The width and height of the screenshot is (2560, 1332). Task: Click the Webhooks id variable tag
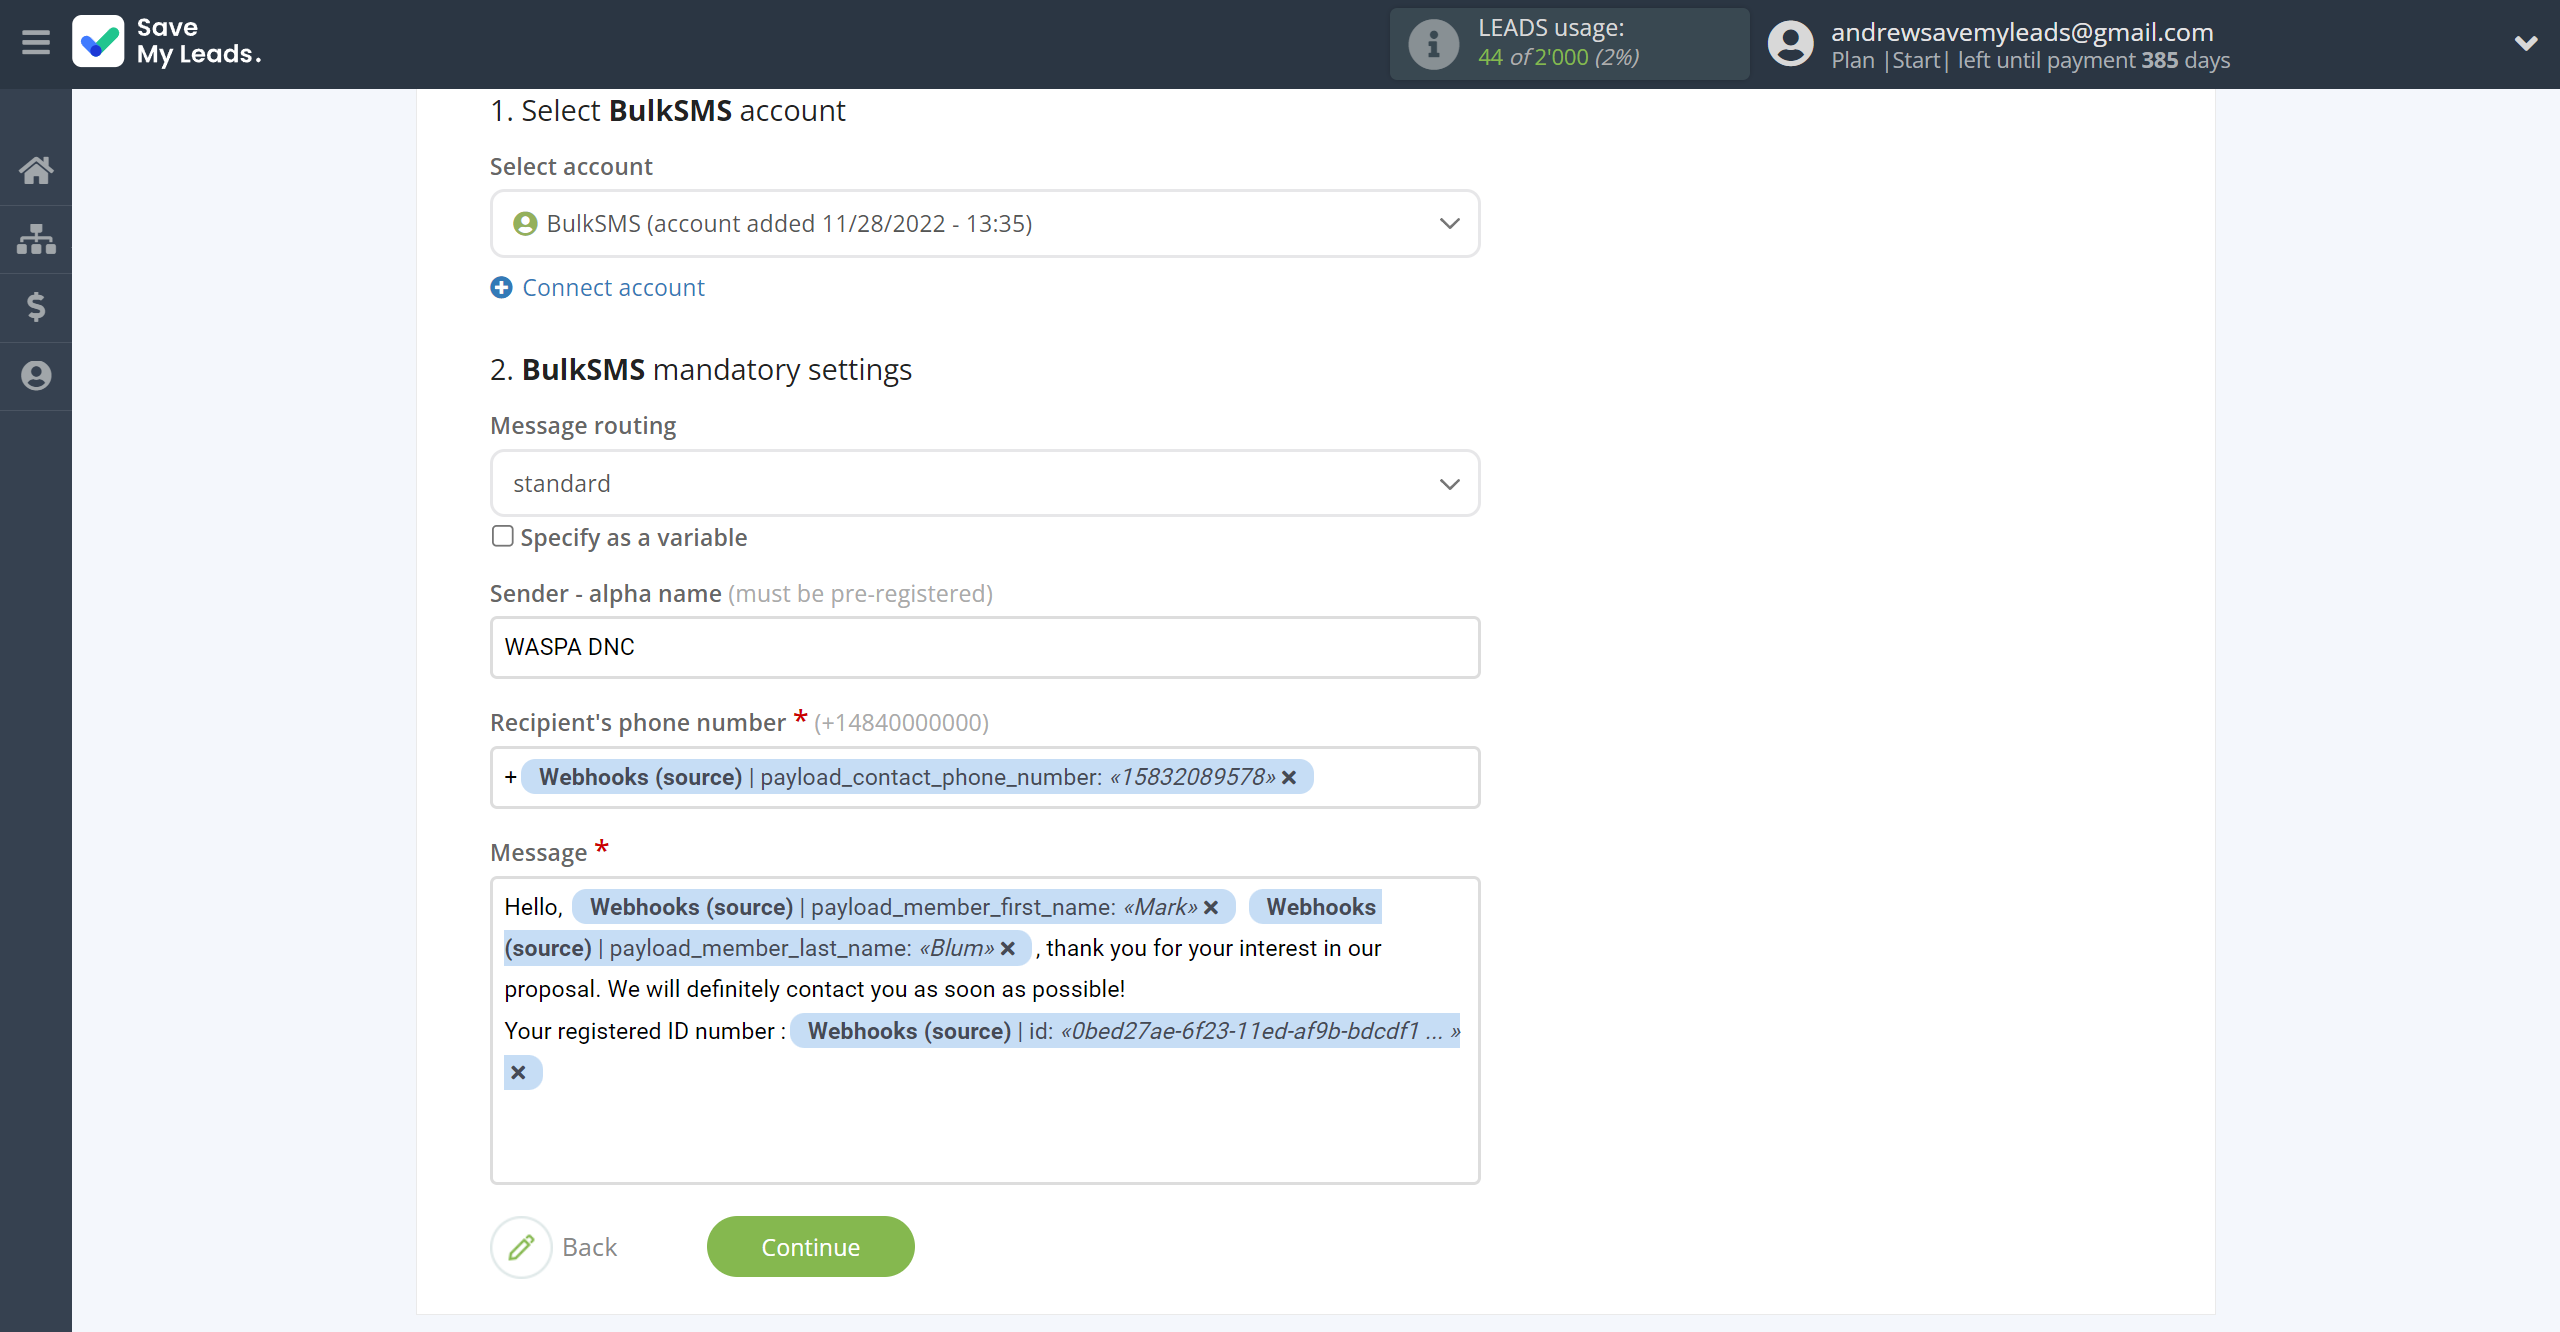(1125, 1032)
